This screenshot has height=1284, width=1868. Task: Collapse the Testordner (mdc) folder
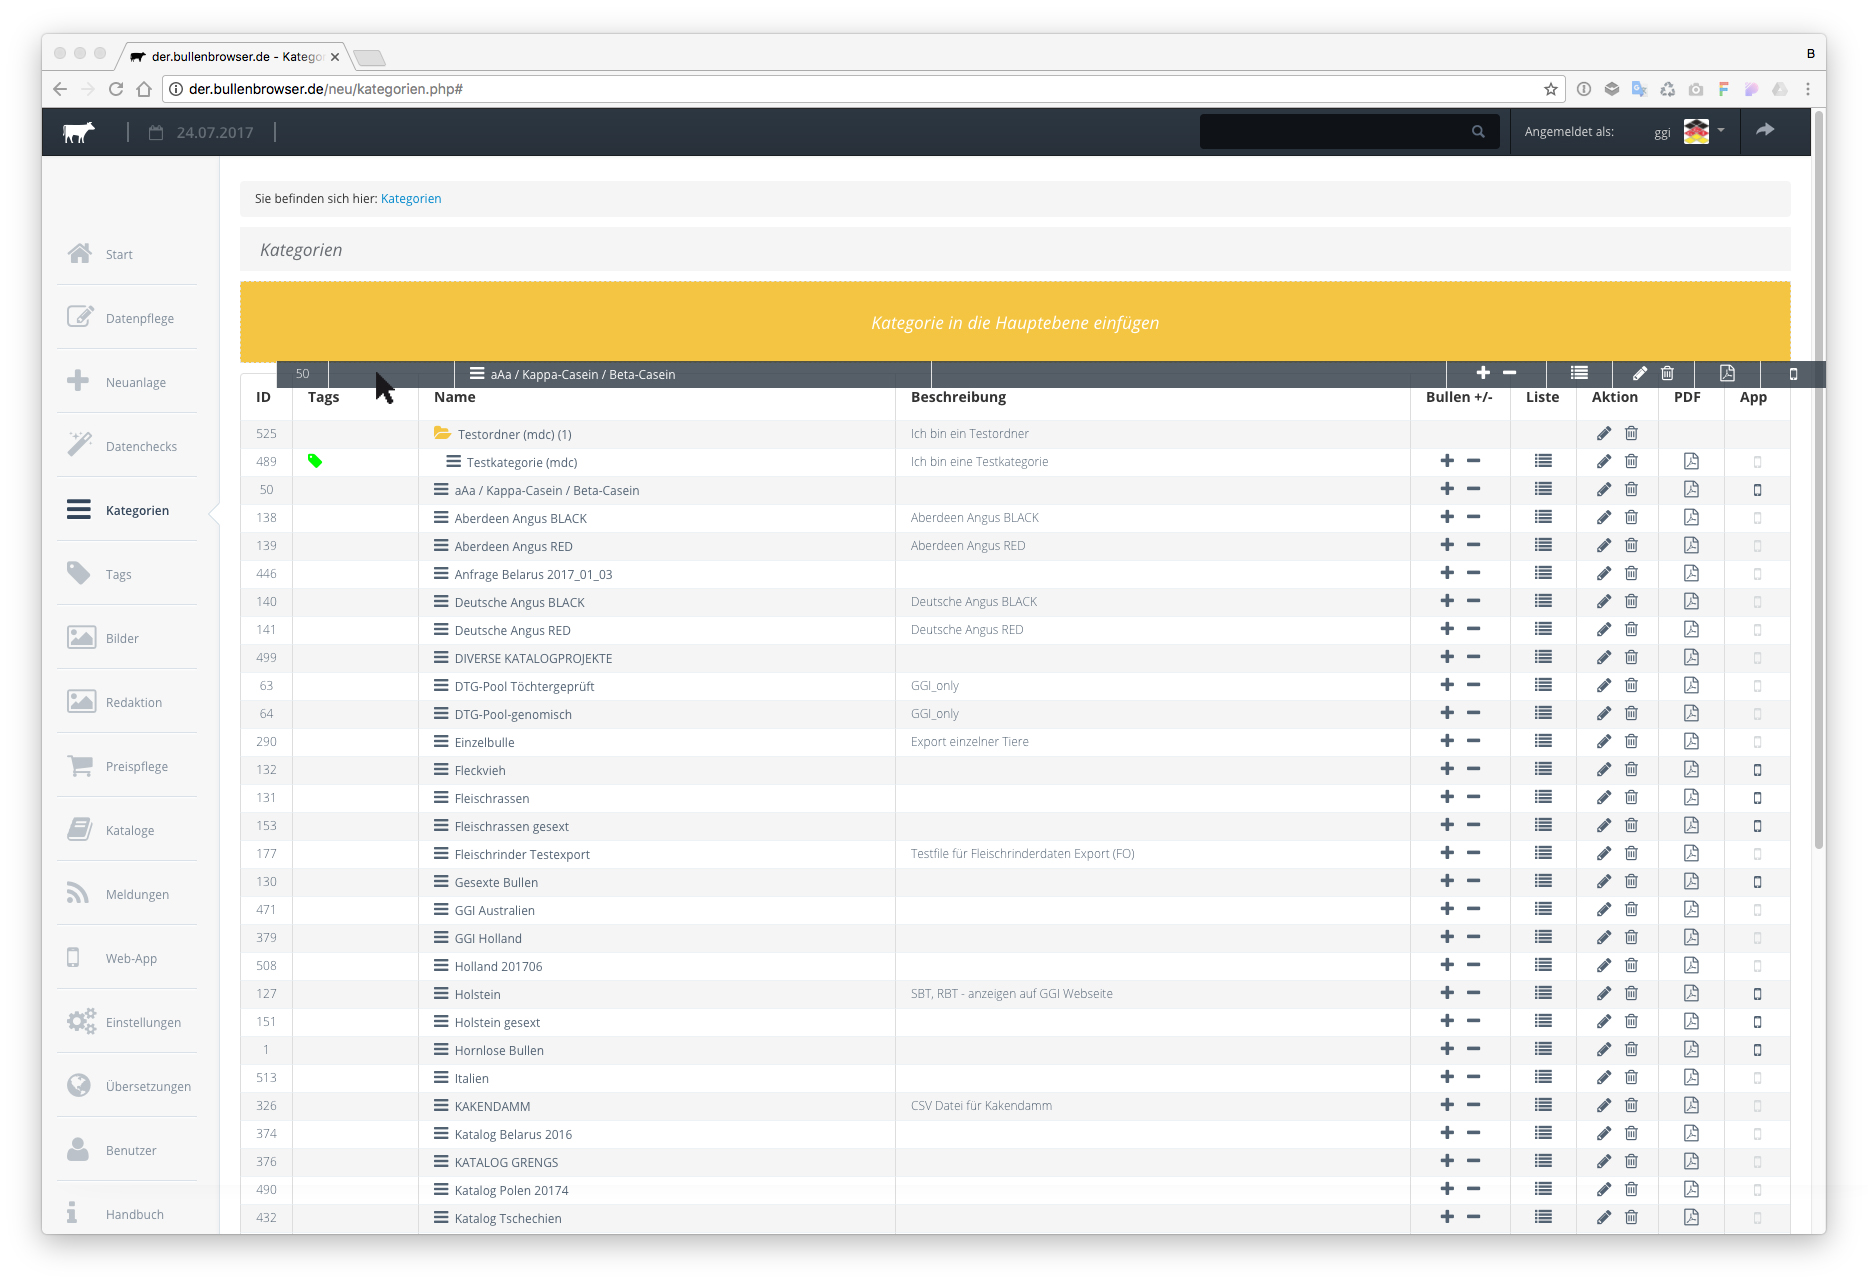pos(442,433)
